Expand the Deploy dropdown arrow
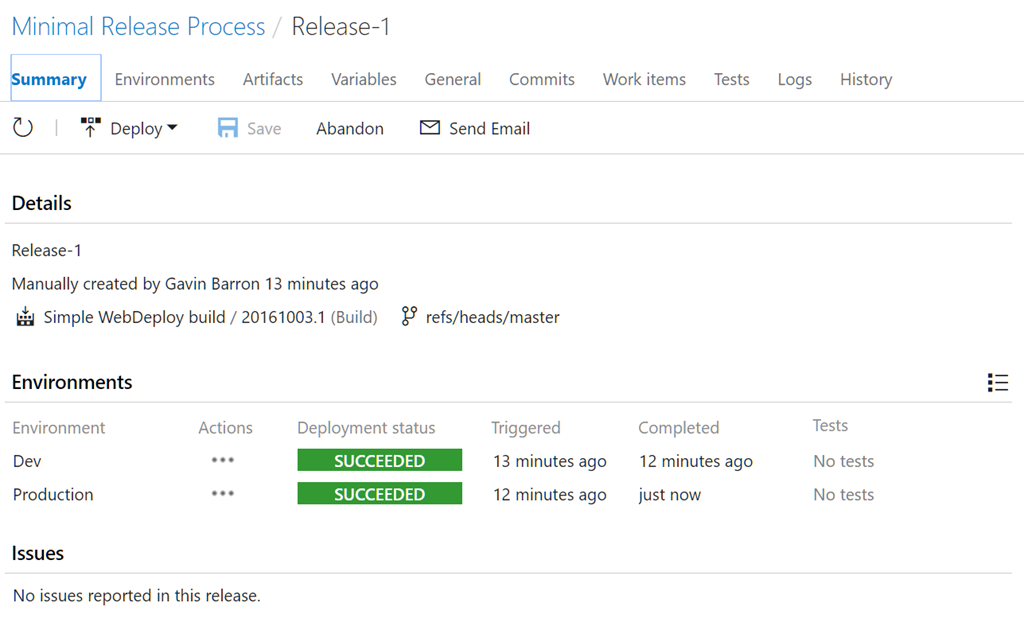Viewport: 1024px width, 634px height. click(x=172, y=128)
